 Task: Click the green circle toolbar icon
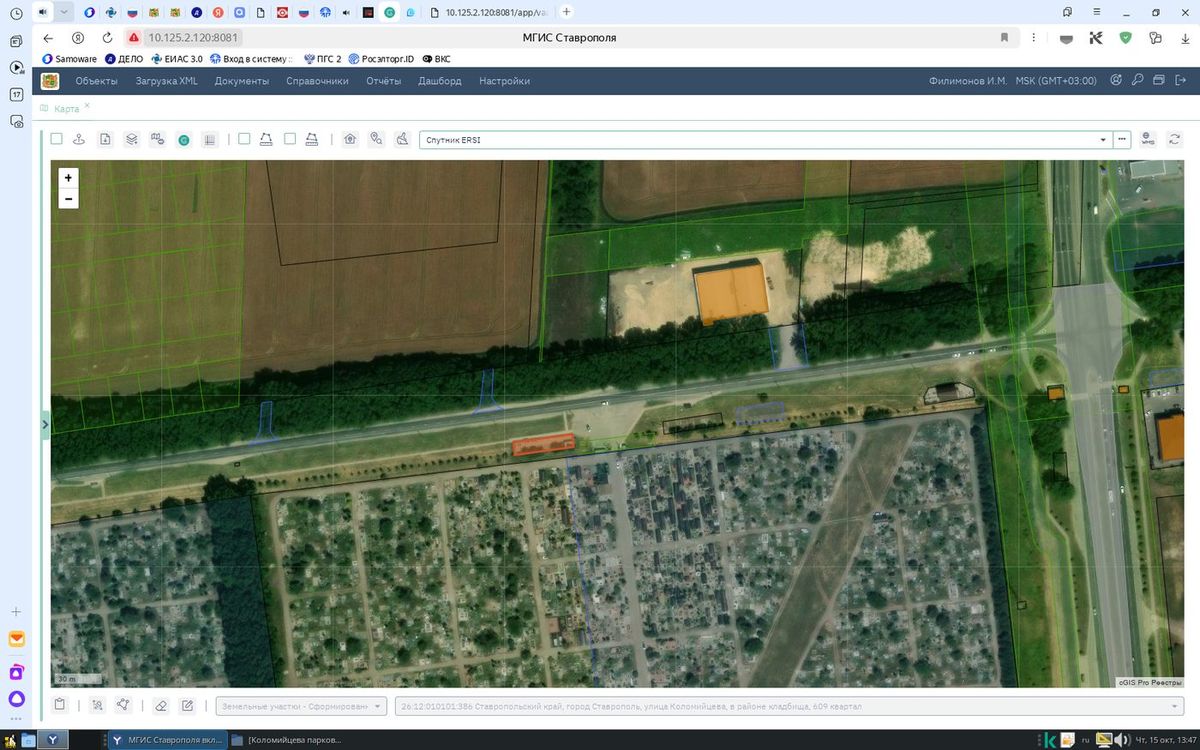[184, 140]
